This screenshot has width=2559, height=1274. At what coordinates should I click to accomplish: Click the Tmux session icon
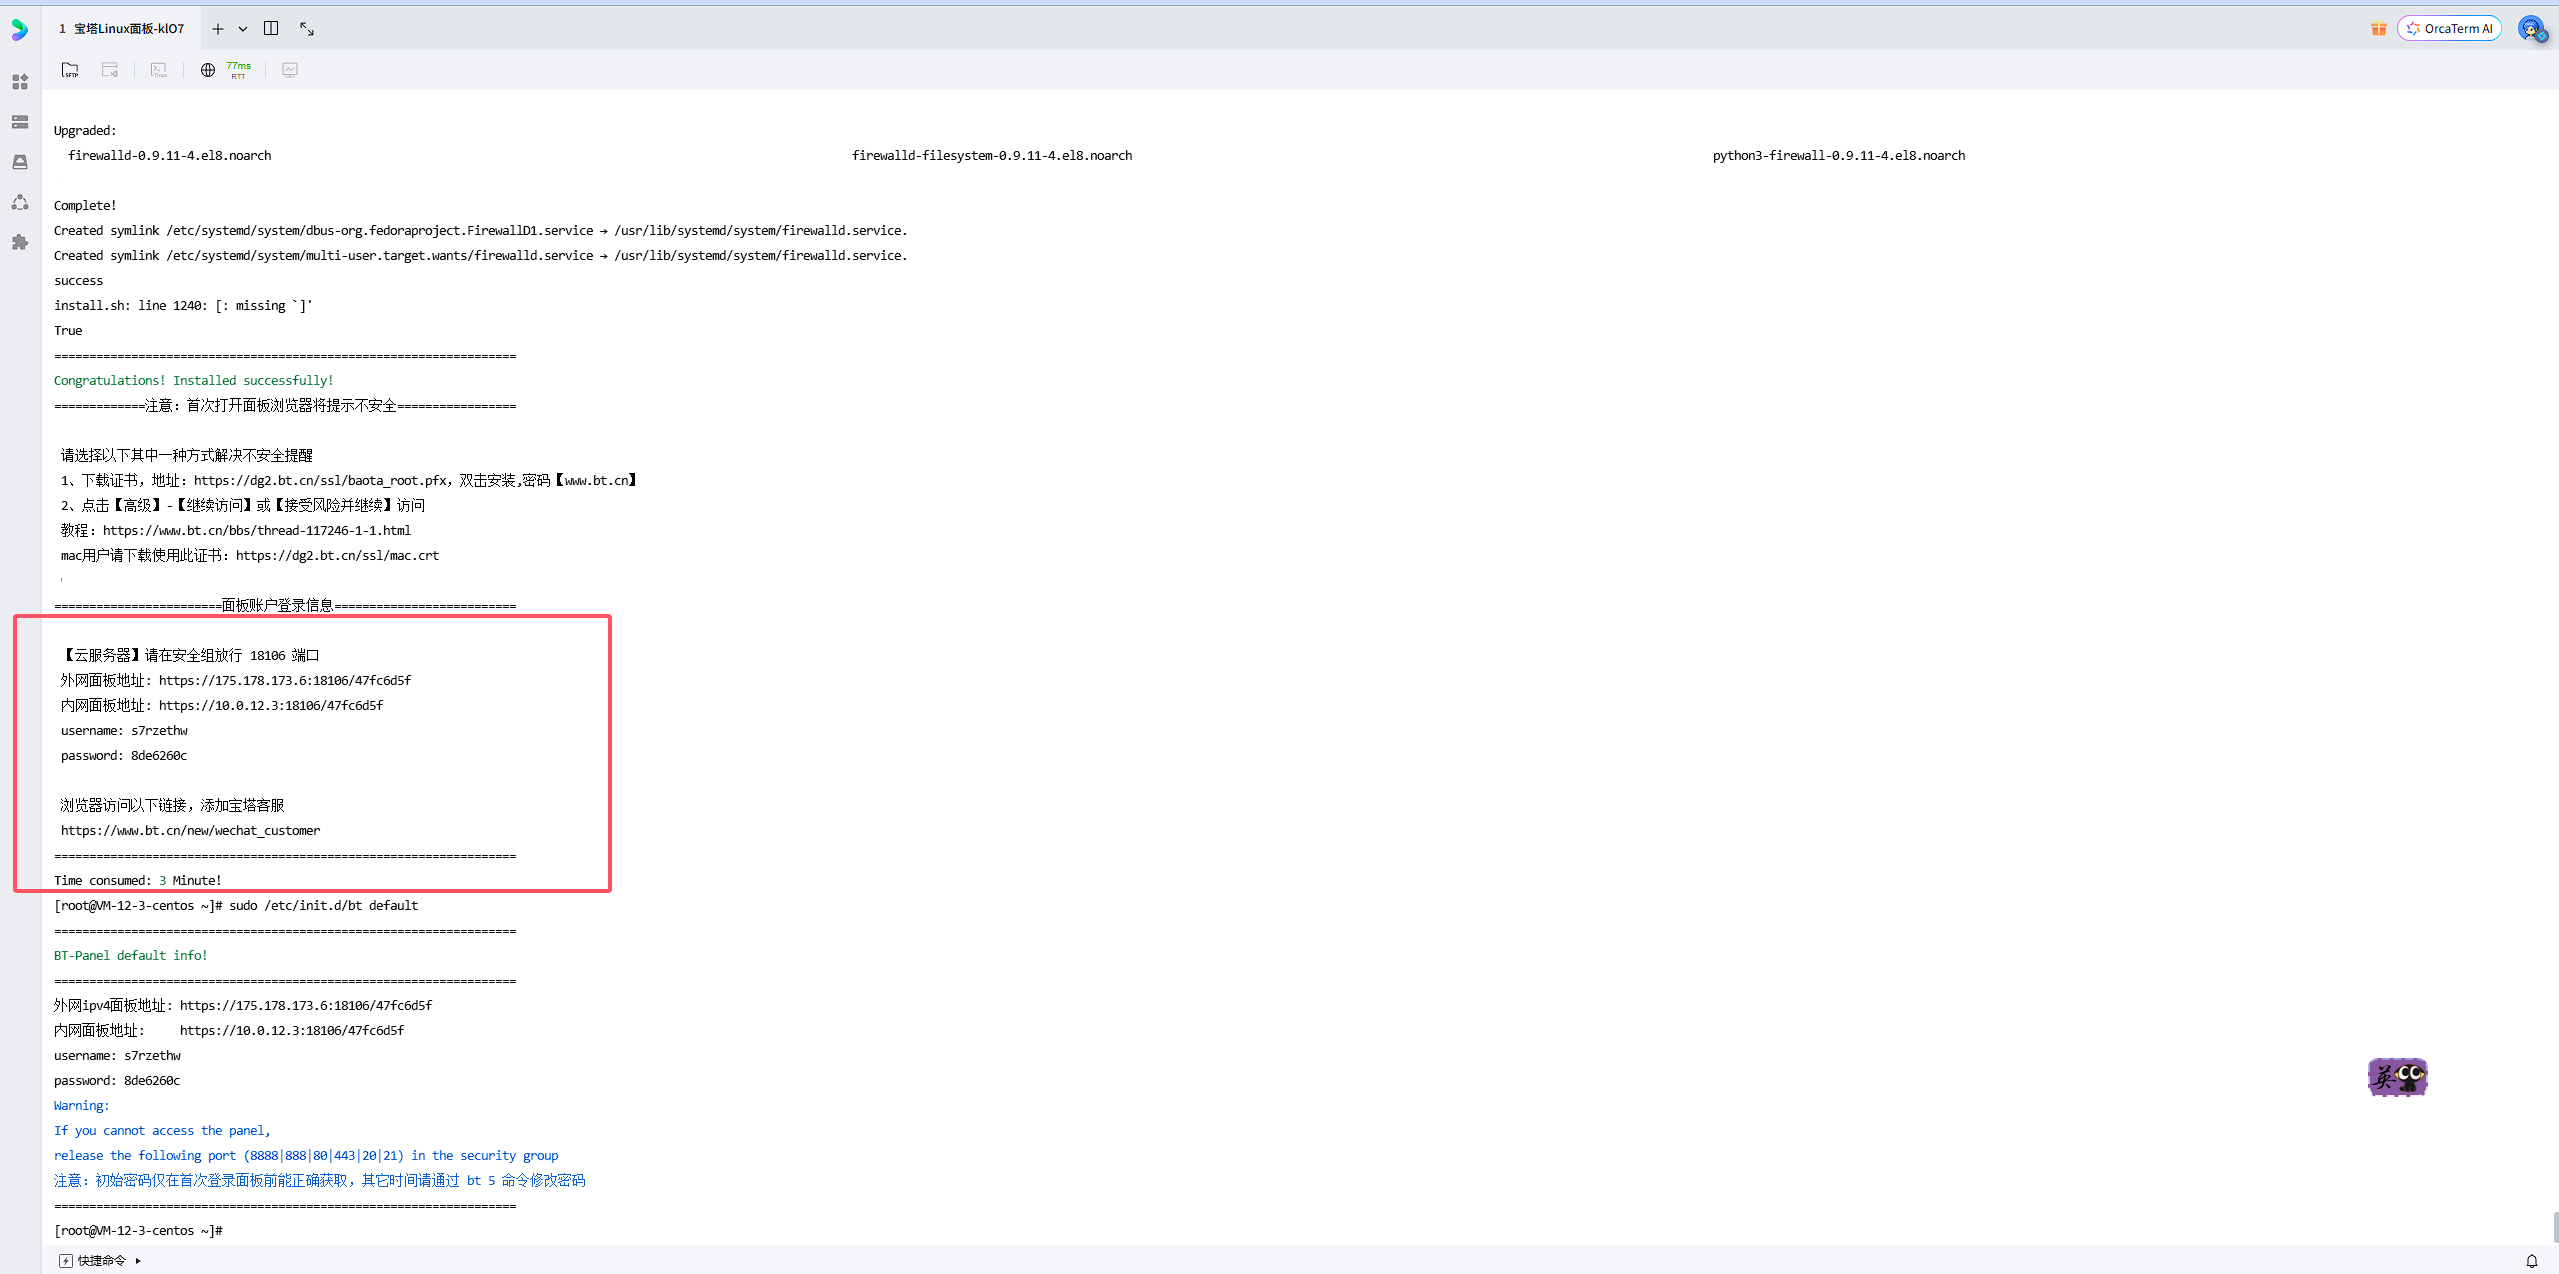click(159, 70)
